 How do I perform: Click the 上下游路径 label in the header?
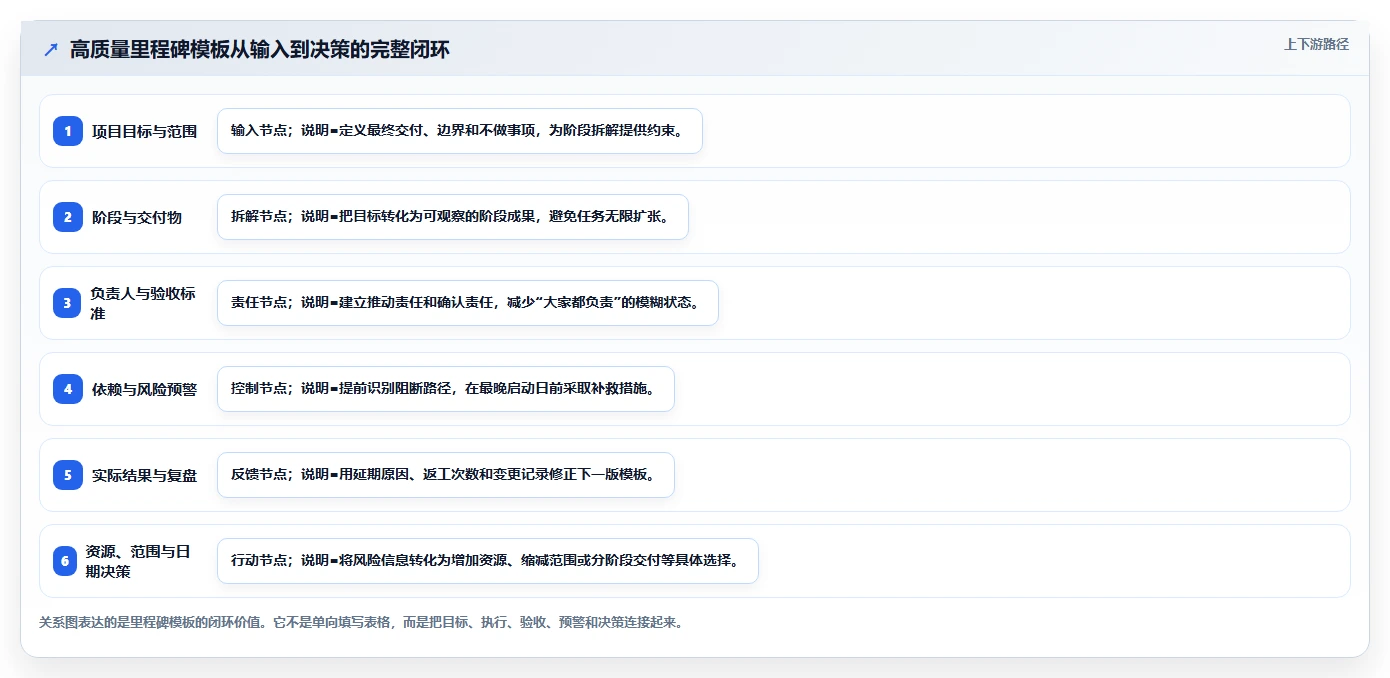pyautogui.click(x=1316, y=44)
